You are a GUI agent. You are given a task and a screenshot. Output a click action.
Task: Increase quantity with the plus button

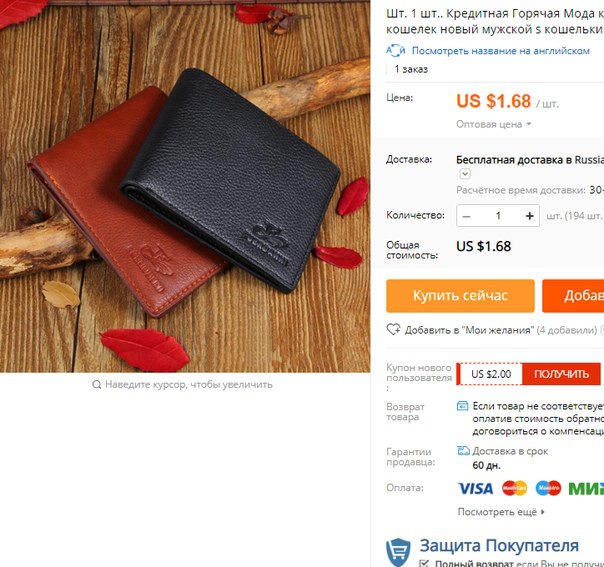point(530,216)
